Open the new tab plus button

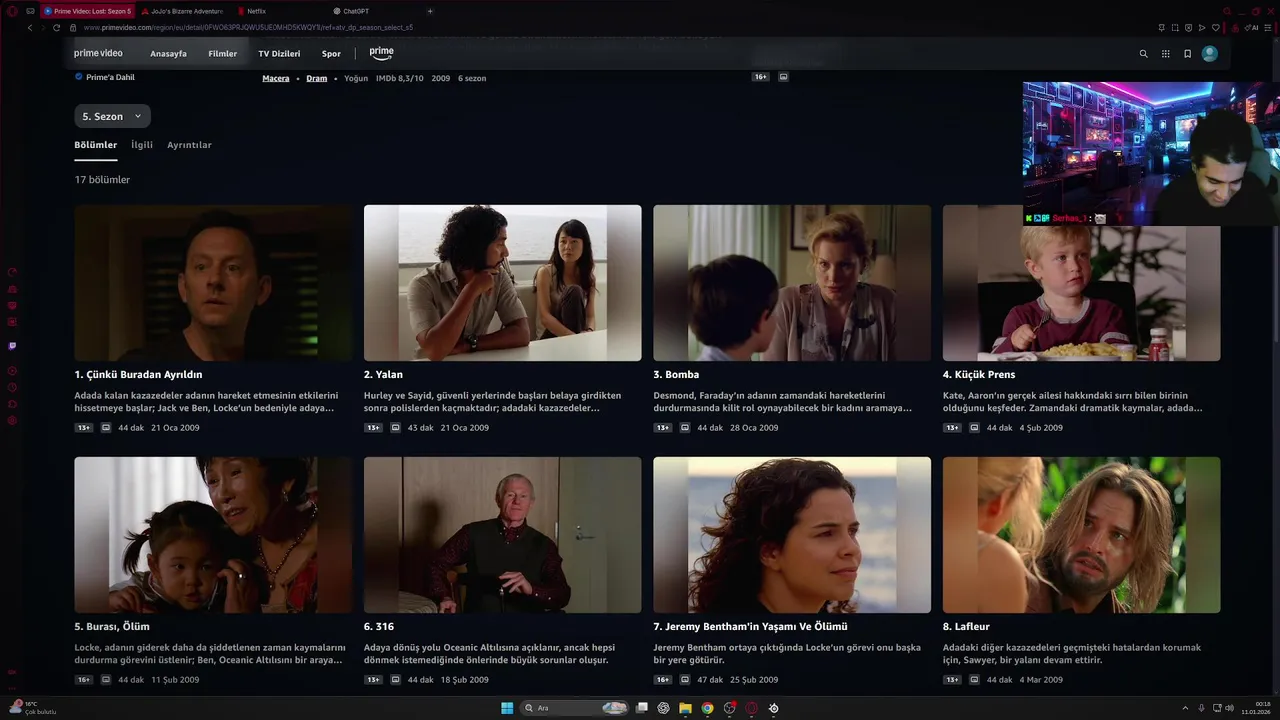(430, 11)
